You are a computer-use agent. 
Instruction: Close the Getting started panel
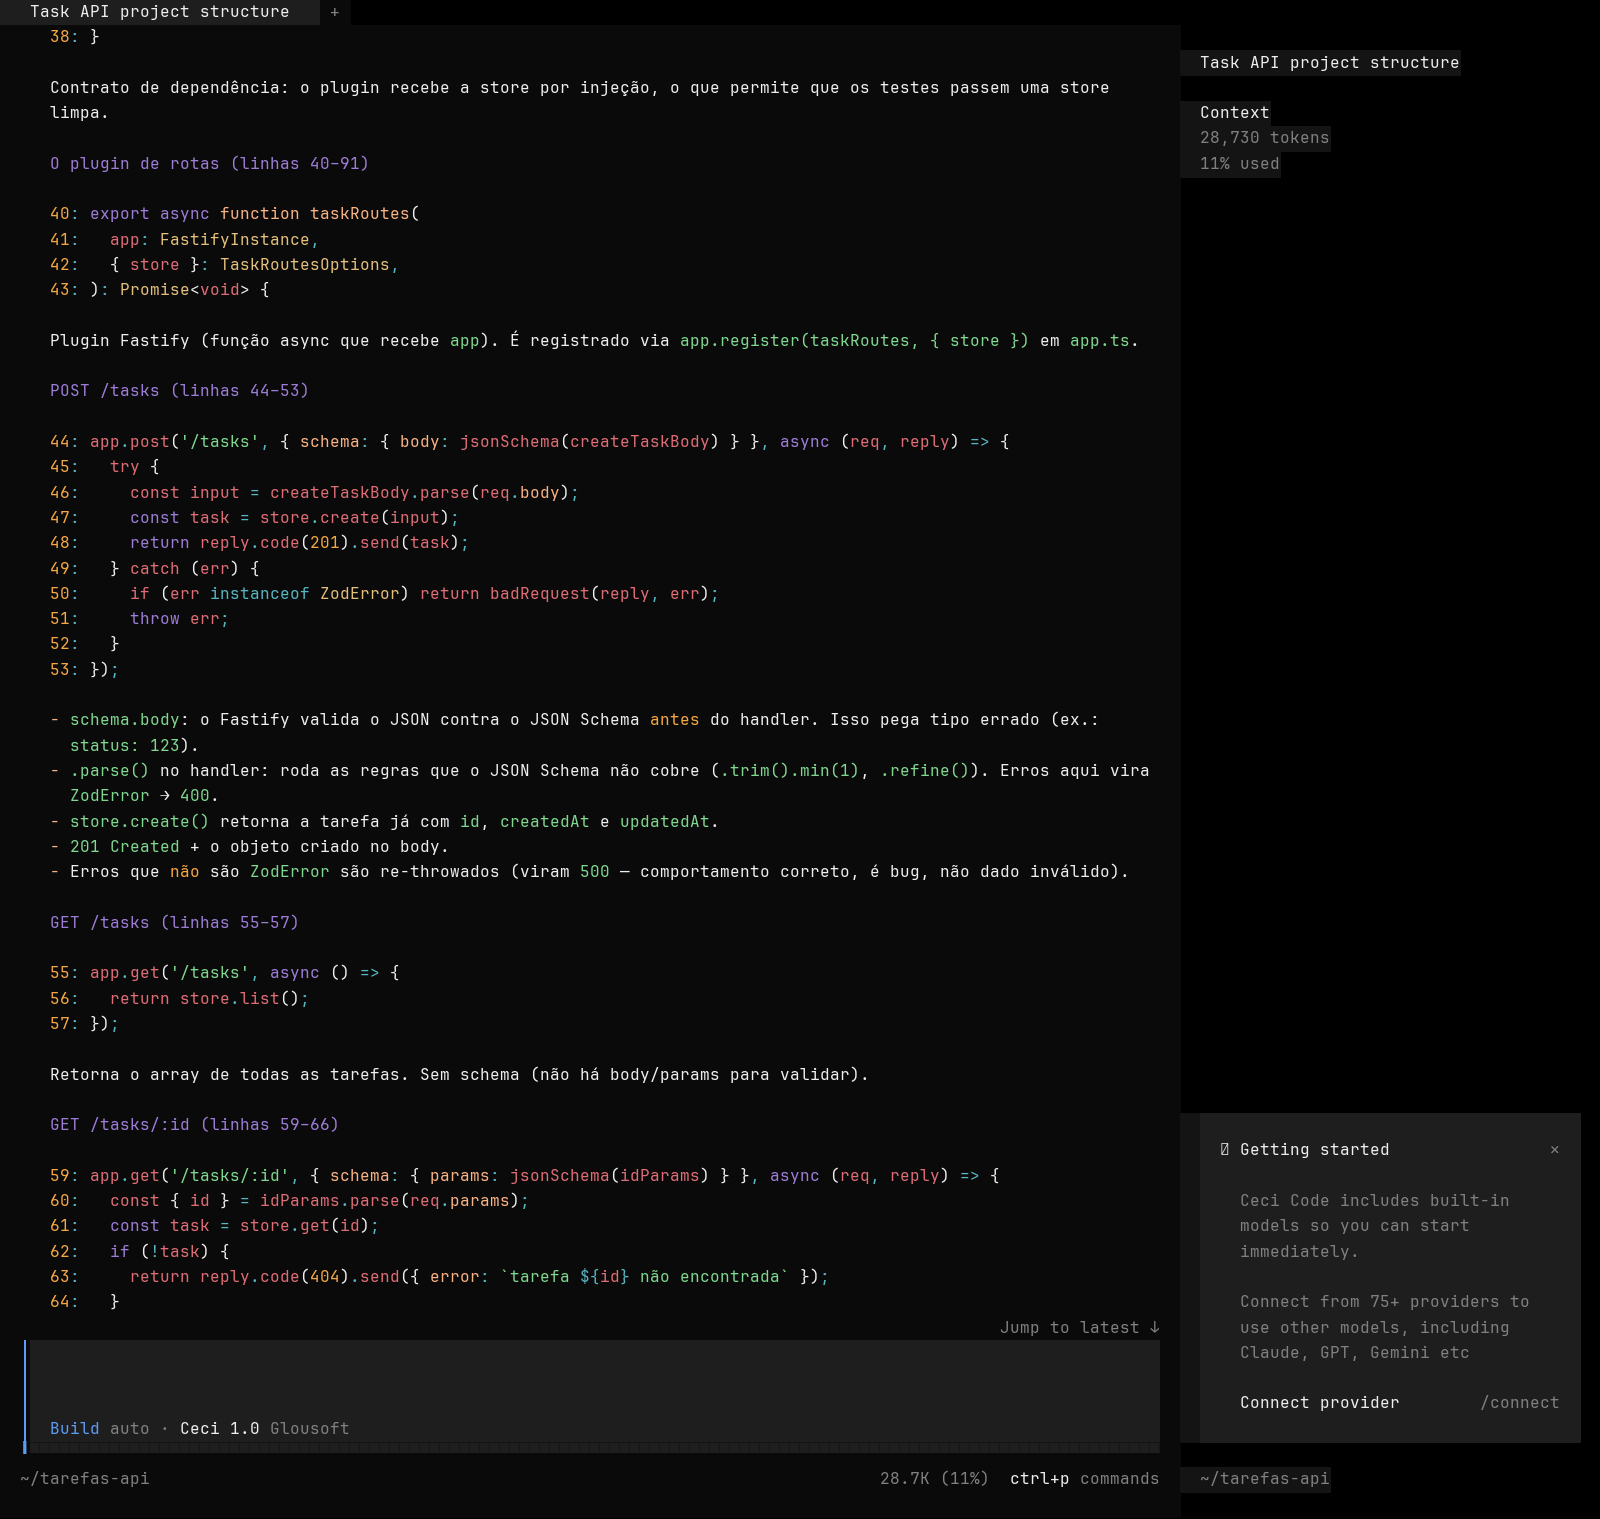point(1554,1150)
